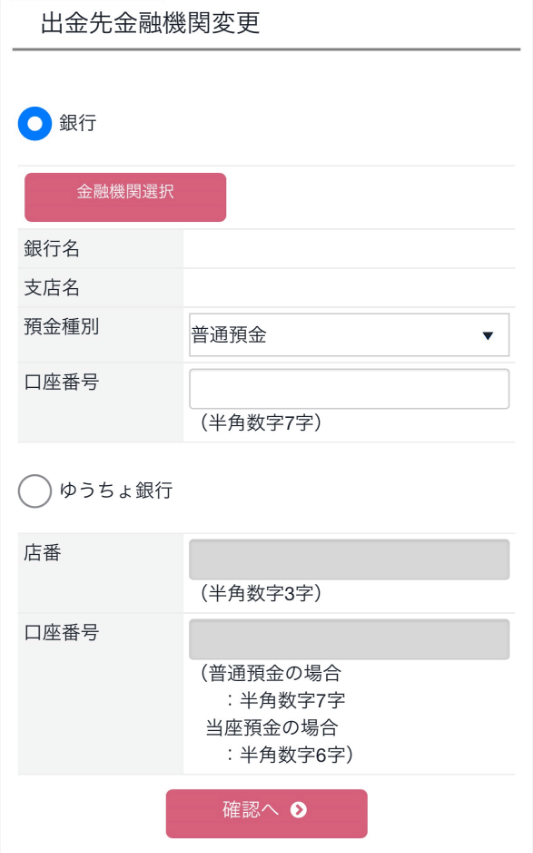Click the empty 支店名 value field

(x=349, y=288)
